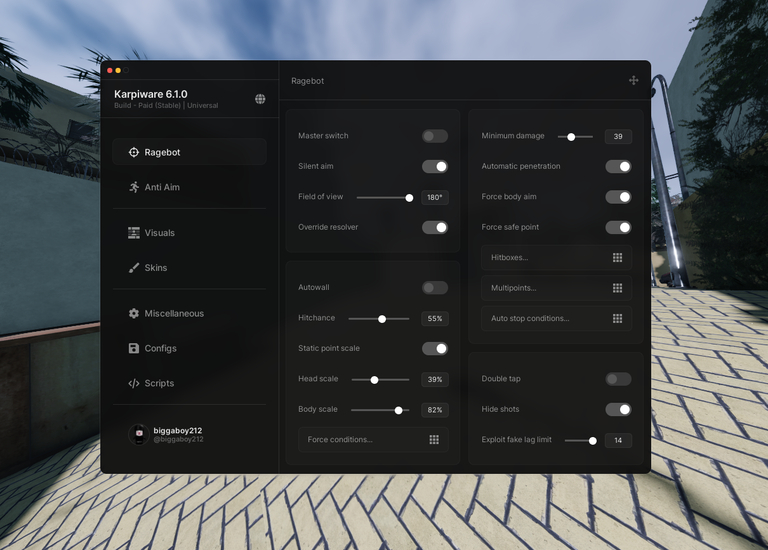Click the biggaboy212 username

pyautogui.click(x=178, y=430)
